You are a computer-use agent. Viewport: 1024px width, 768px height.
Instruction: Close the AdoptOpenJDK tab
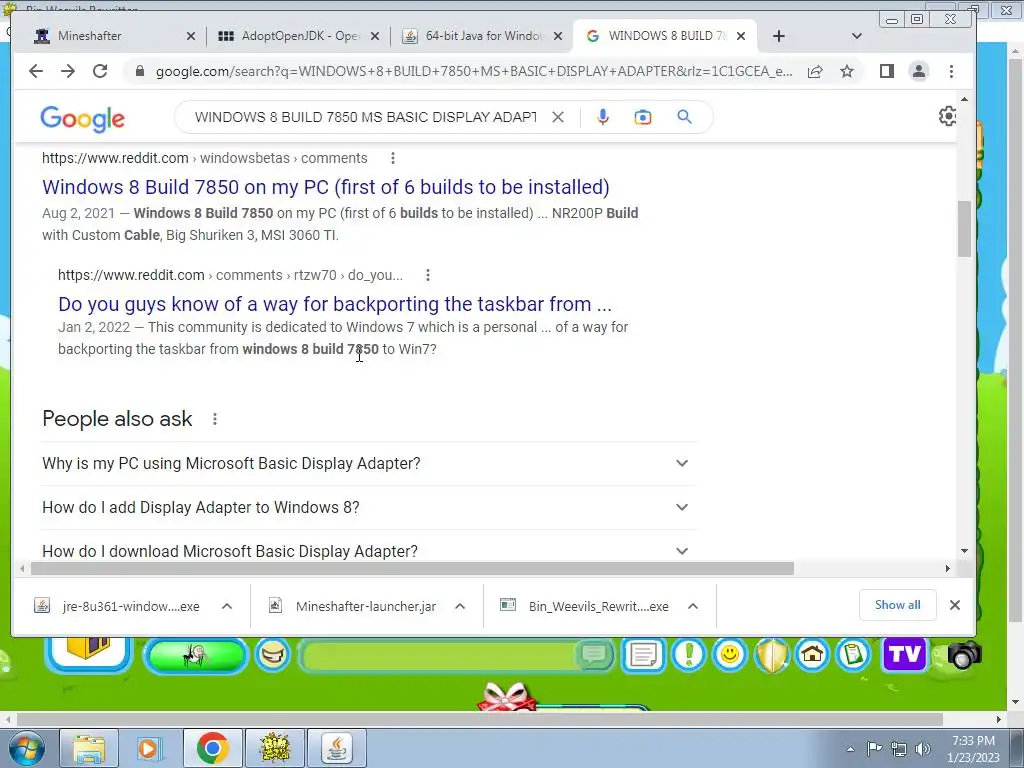[375, 37]
